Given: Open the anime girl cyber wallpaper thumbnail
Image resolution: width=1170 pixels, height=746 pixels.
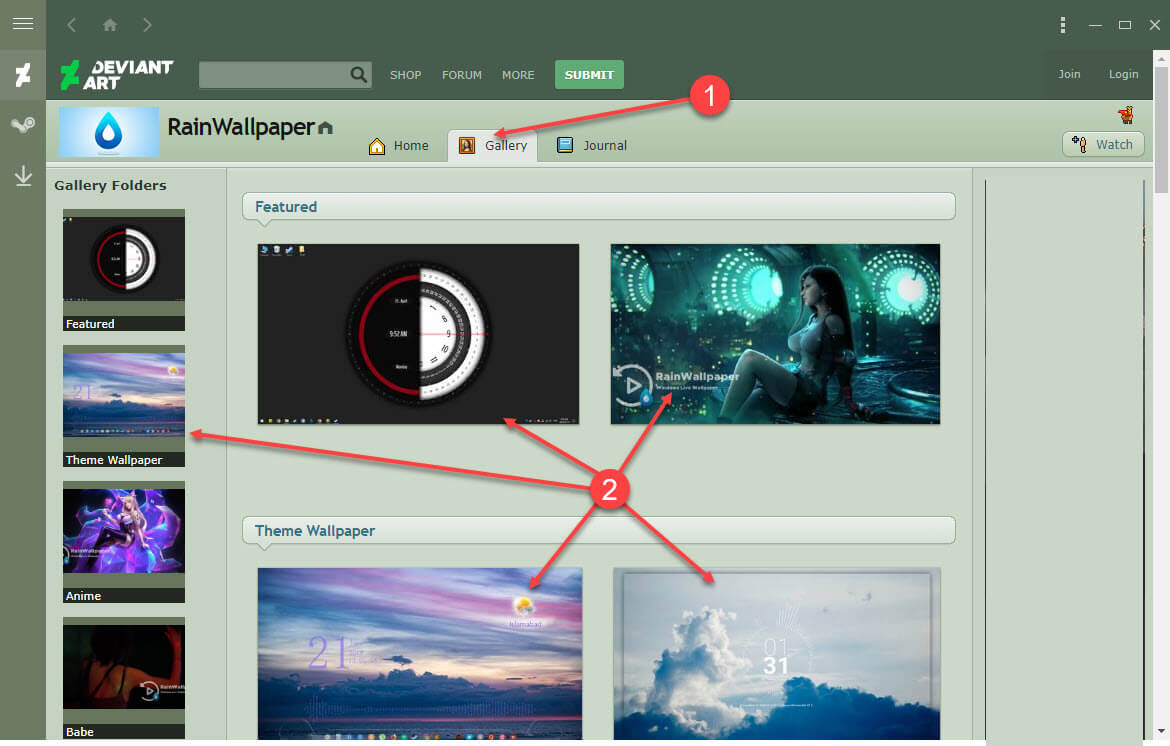Looking at the screenshot, I should tap(775, 333).
